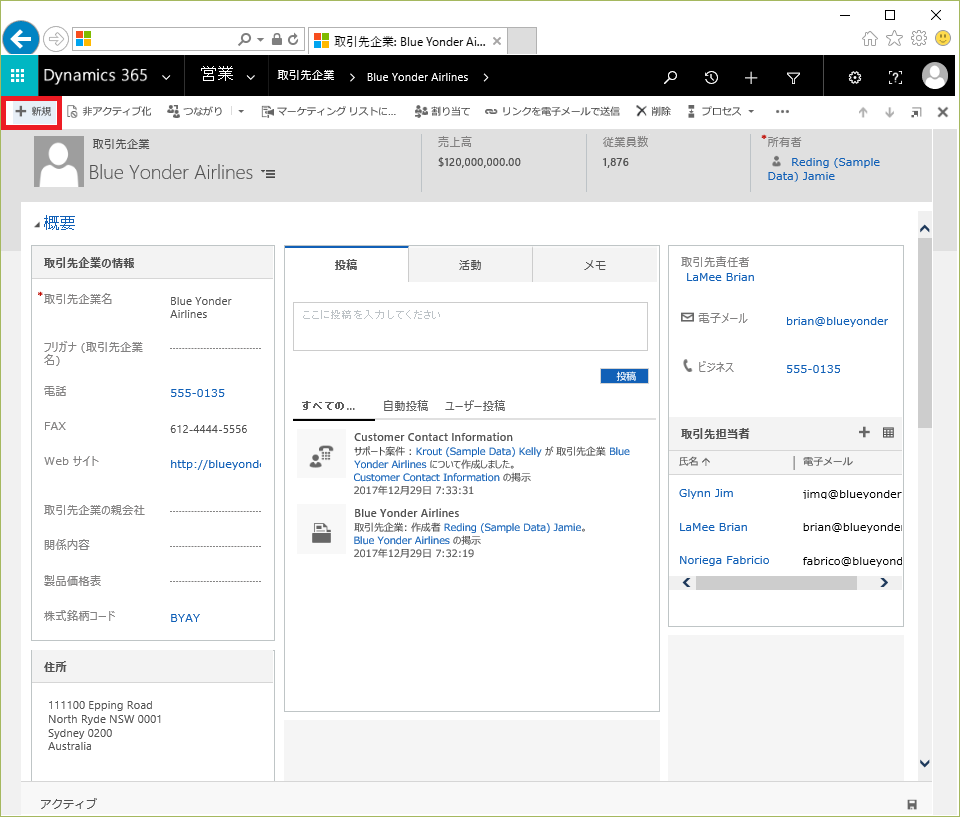Click the BYAY ticker symbol link
This screenshot has width=960, height=817.
point(185,618)
